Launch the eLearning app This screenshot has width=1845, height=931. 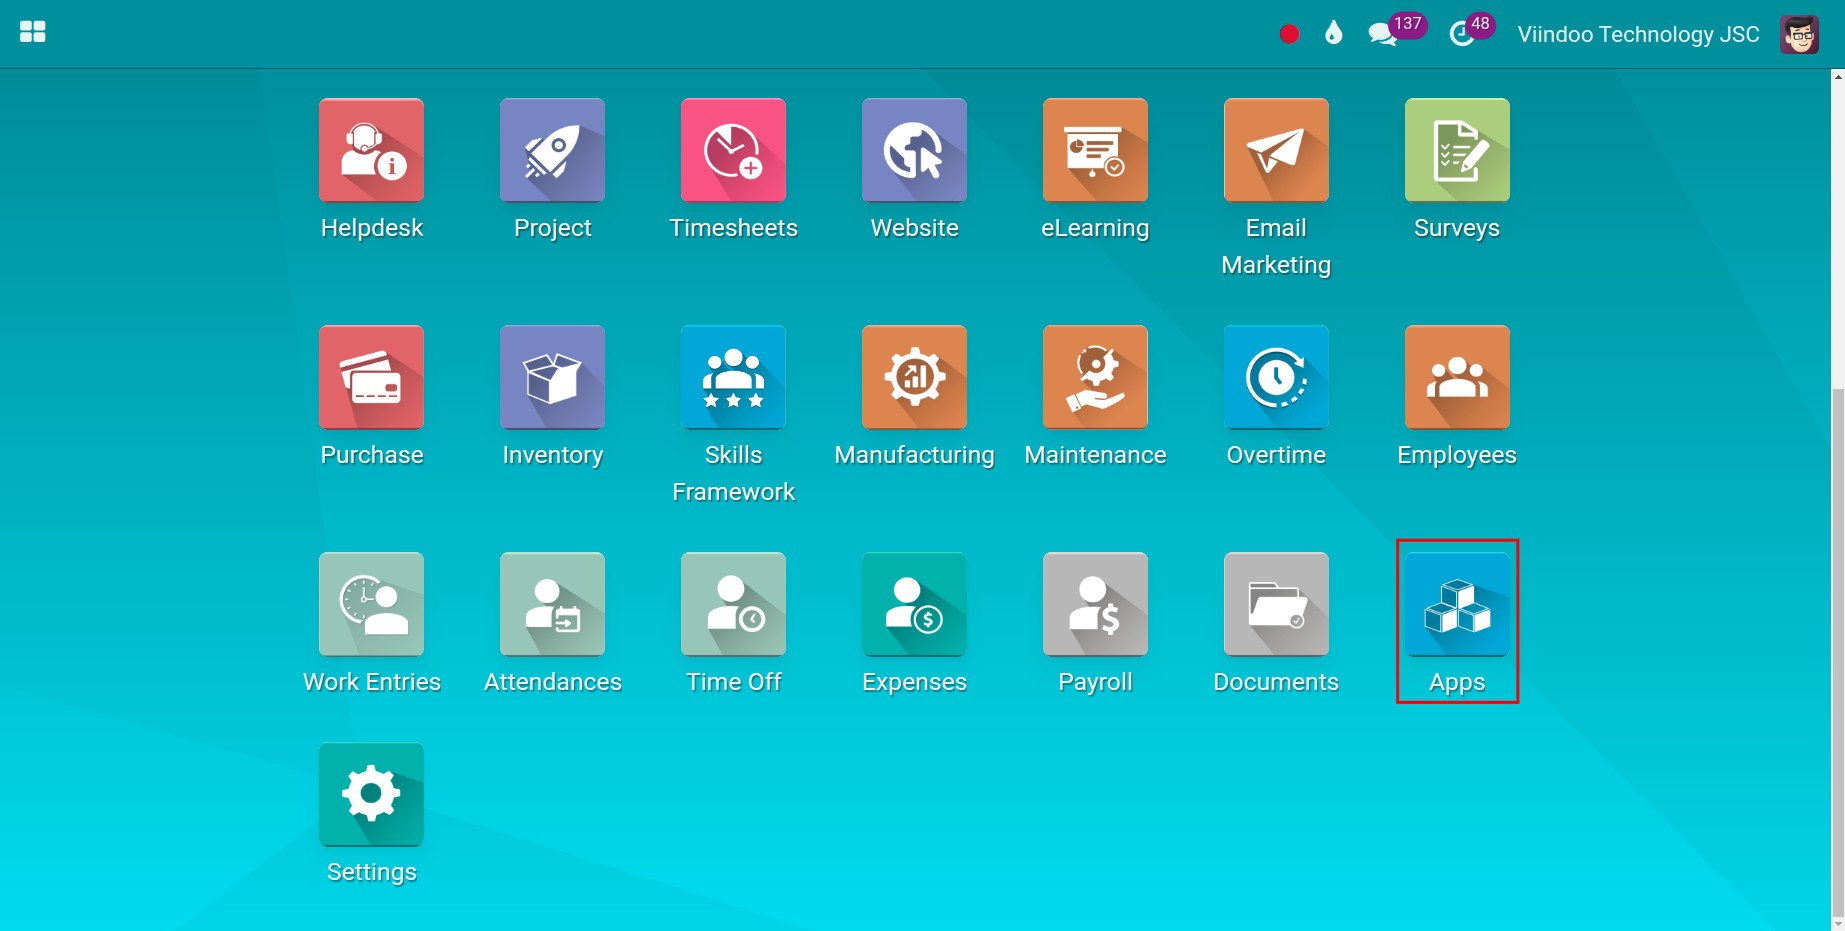1095,150
